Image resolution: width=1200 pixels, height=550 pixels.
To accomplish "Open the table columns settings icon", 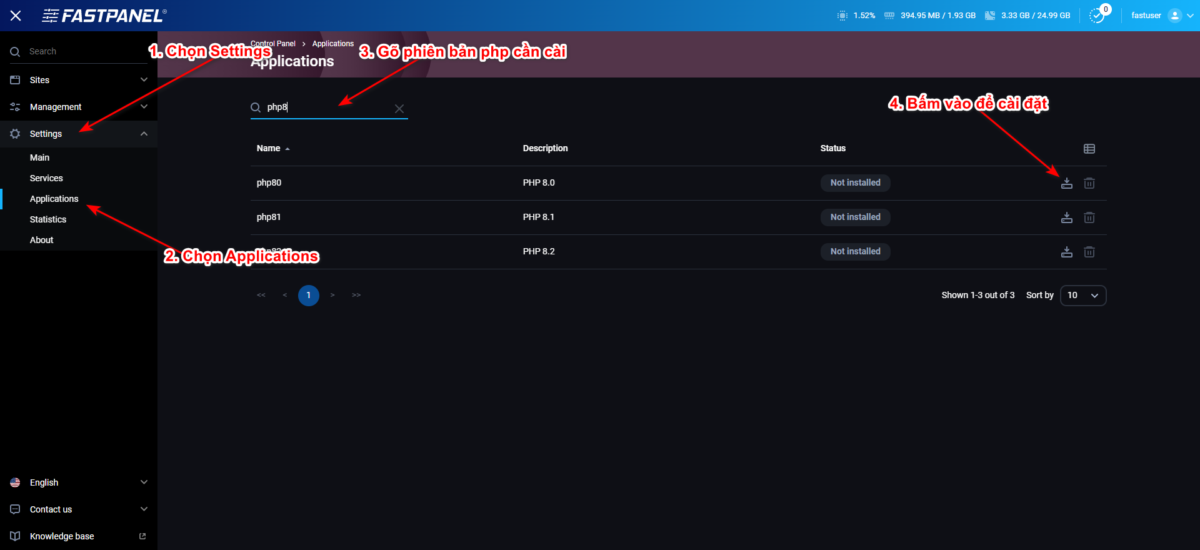I will (x=1089, y=149).
